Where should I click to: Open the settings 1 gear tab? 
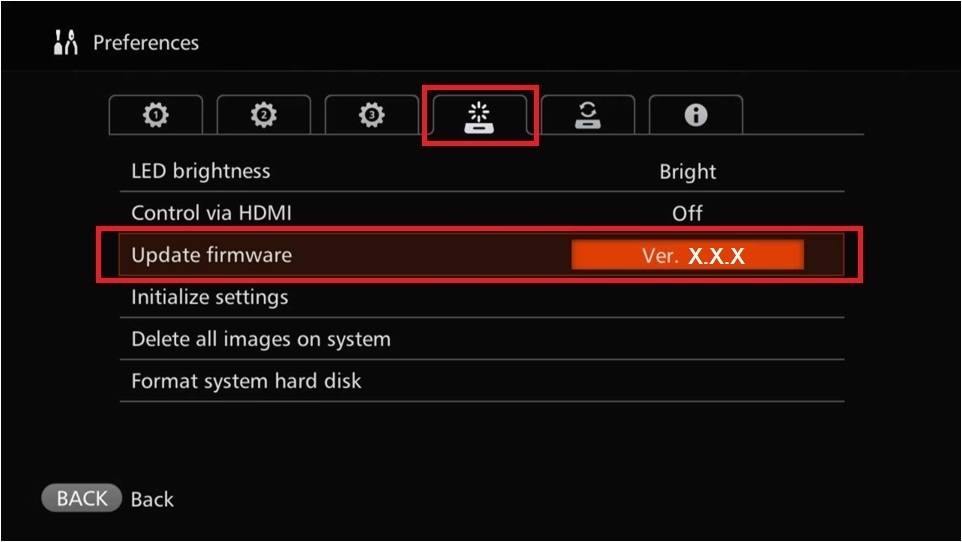point(156,115)
